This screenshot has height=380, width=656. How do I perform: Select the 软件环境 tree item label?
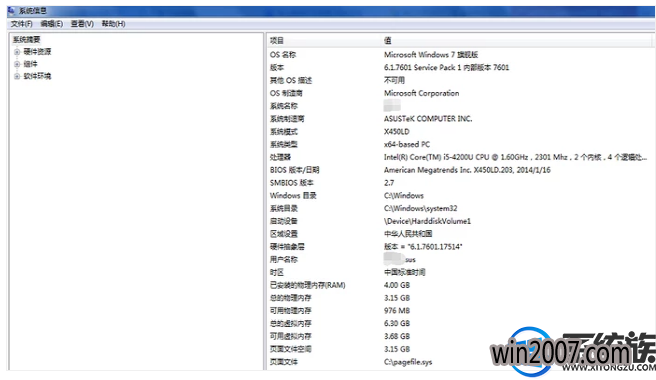tap(37, 76)
